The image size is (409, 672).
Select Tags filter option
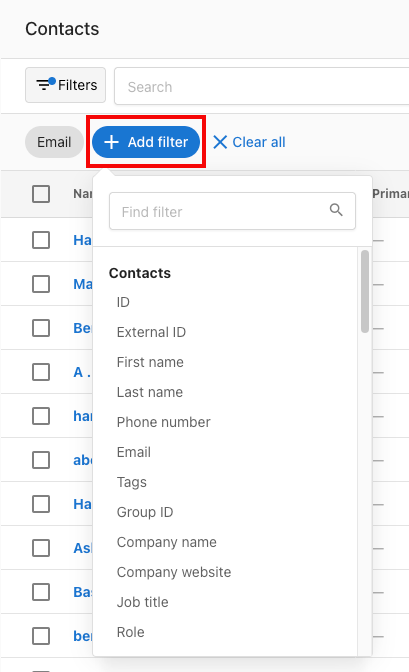pos(132,482)
